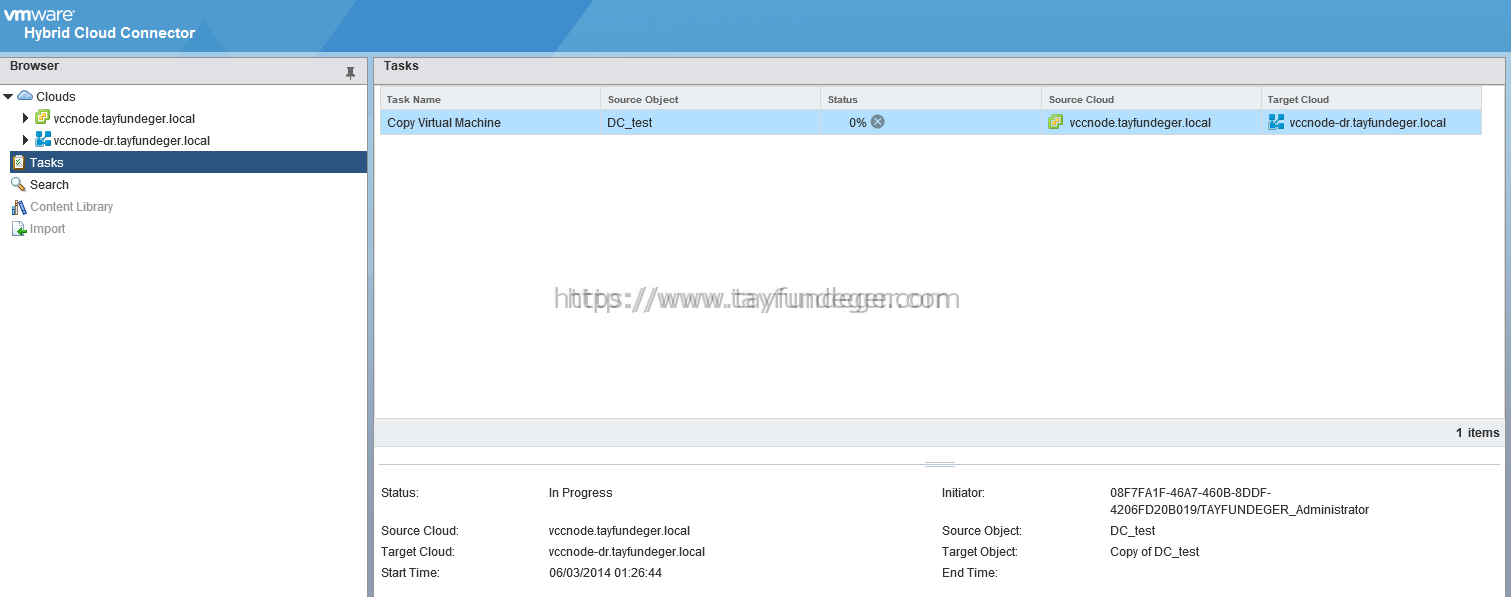Screen dimensions: 1511x597
Task: Click the 1 items count label
Action: (1477, 433)
